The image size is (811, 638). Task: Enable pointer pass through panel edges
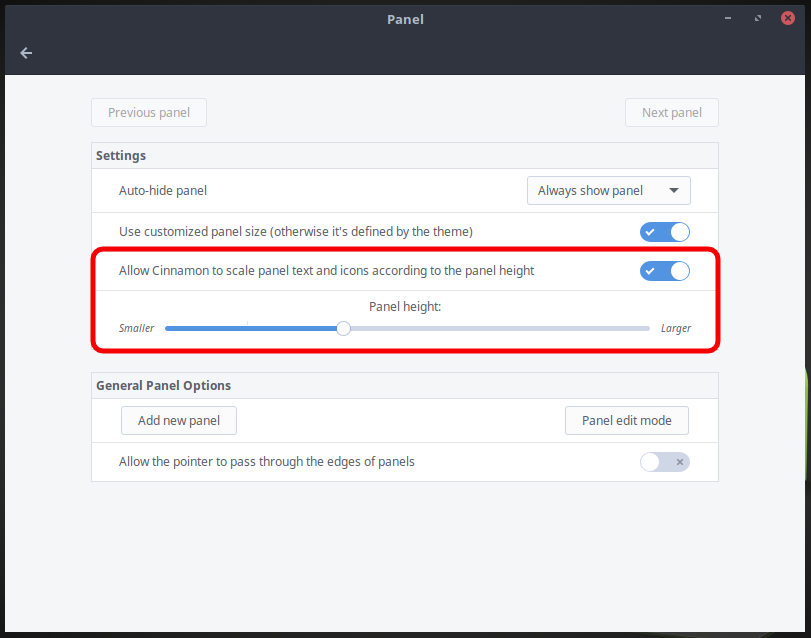click(x=665, y=462)
